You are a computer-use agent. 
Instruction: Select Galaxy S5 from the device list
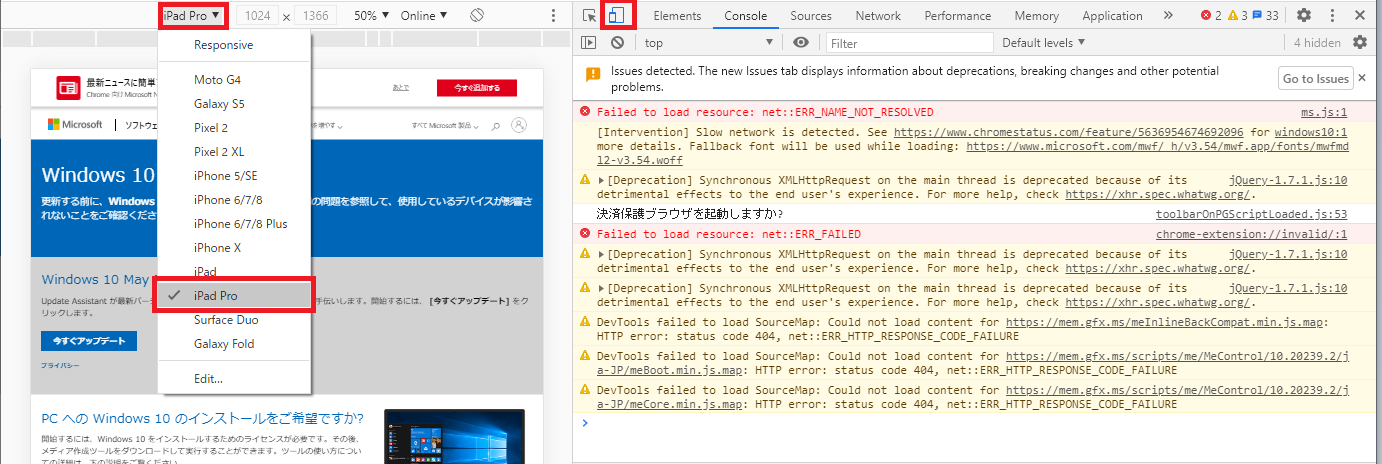pyautogui.click(x=235, y=104)
